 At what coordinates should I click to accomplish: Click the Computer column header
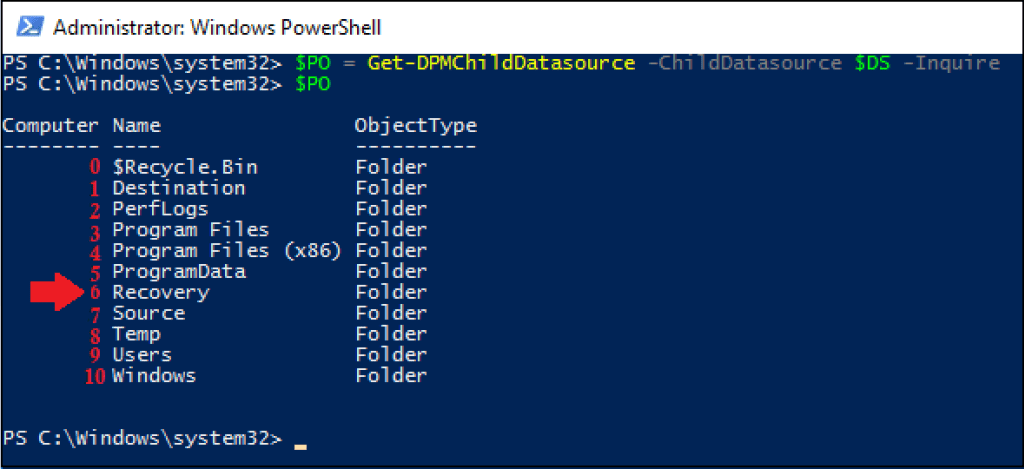50,125
